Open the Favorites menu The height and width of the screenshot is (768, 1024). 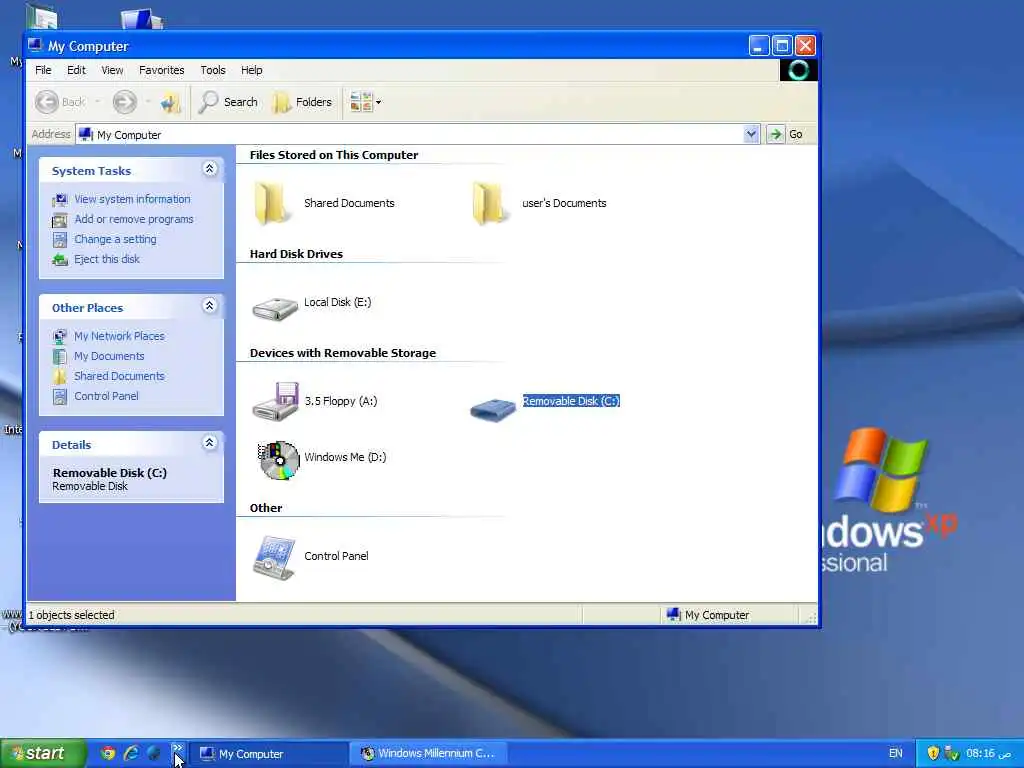coord(161,70)
